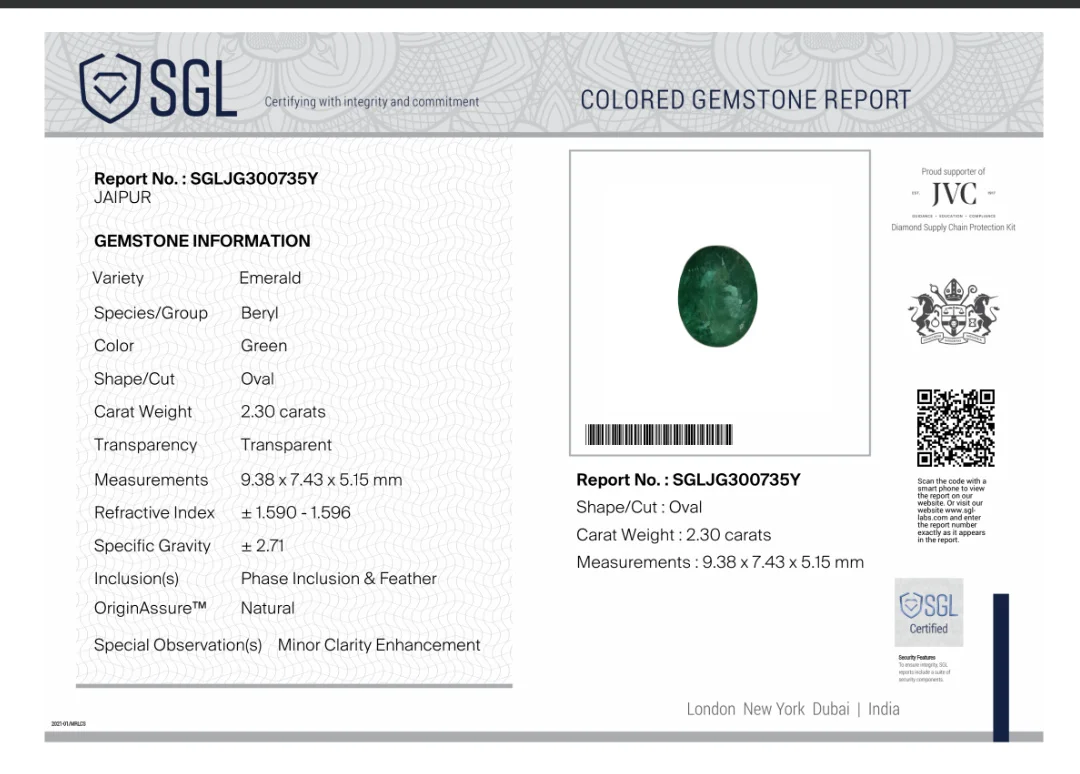The width and height of the screenshot is (1080, 774).
Task: Click the barcode below the gemstone
Action: click(x=658, y=435)
